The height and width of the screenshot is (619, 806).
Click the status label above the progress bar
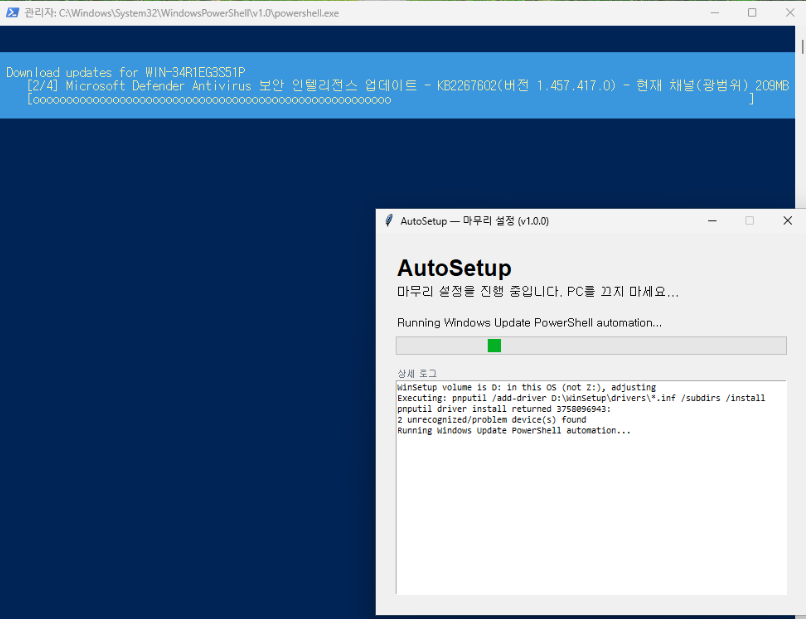529,323
